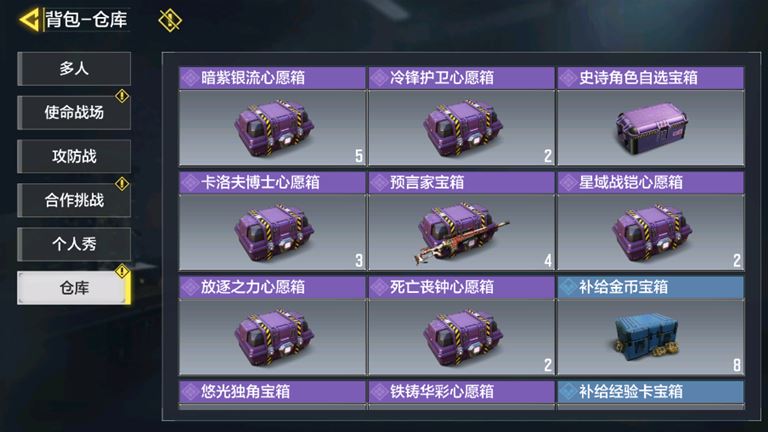Open the 暗紫银流心愿箱 purple crate
This screenshot has width=768, height=432.
pos(272,117)
